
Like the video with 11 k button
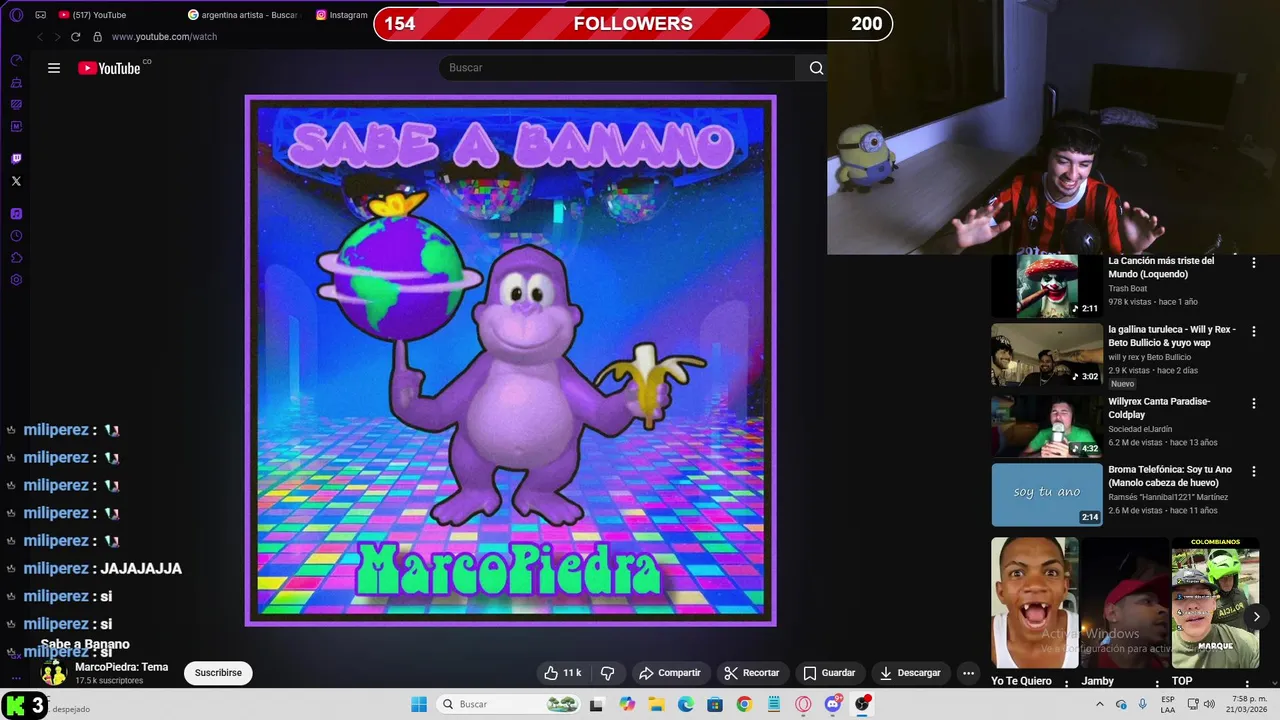[x=562, y=673]
